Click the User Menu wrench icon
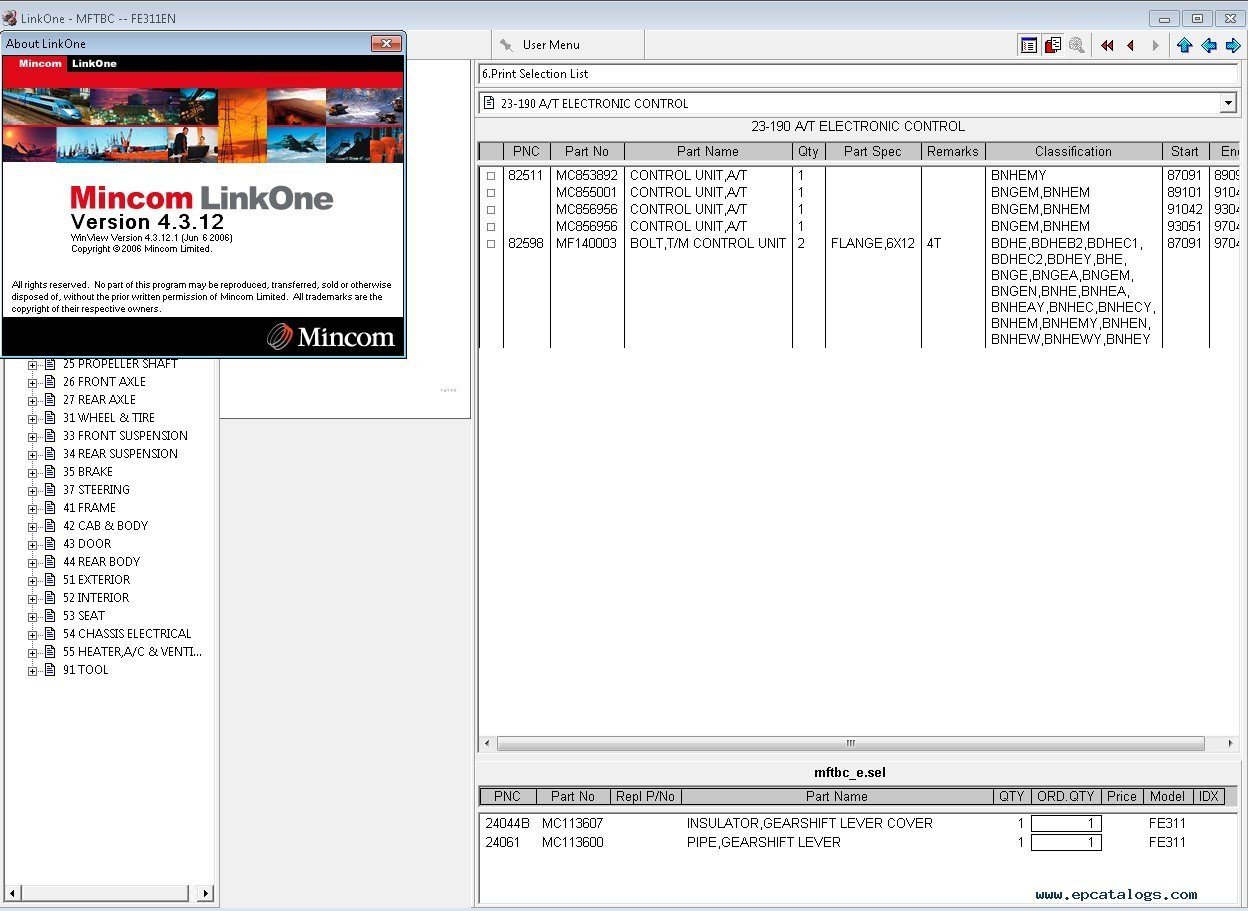 (506, 45)
